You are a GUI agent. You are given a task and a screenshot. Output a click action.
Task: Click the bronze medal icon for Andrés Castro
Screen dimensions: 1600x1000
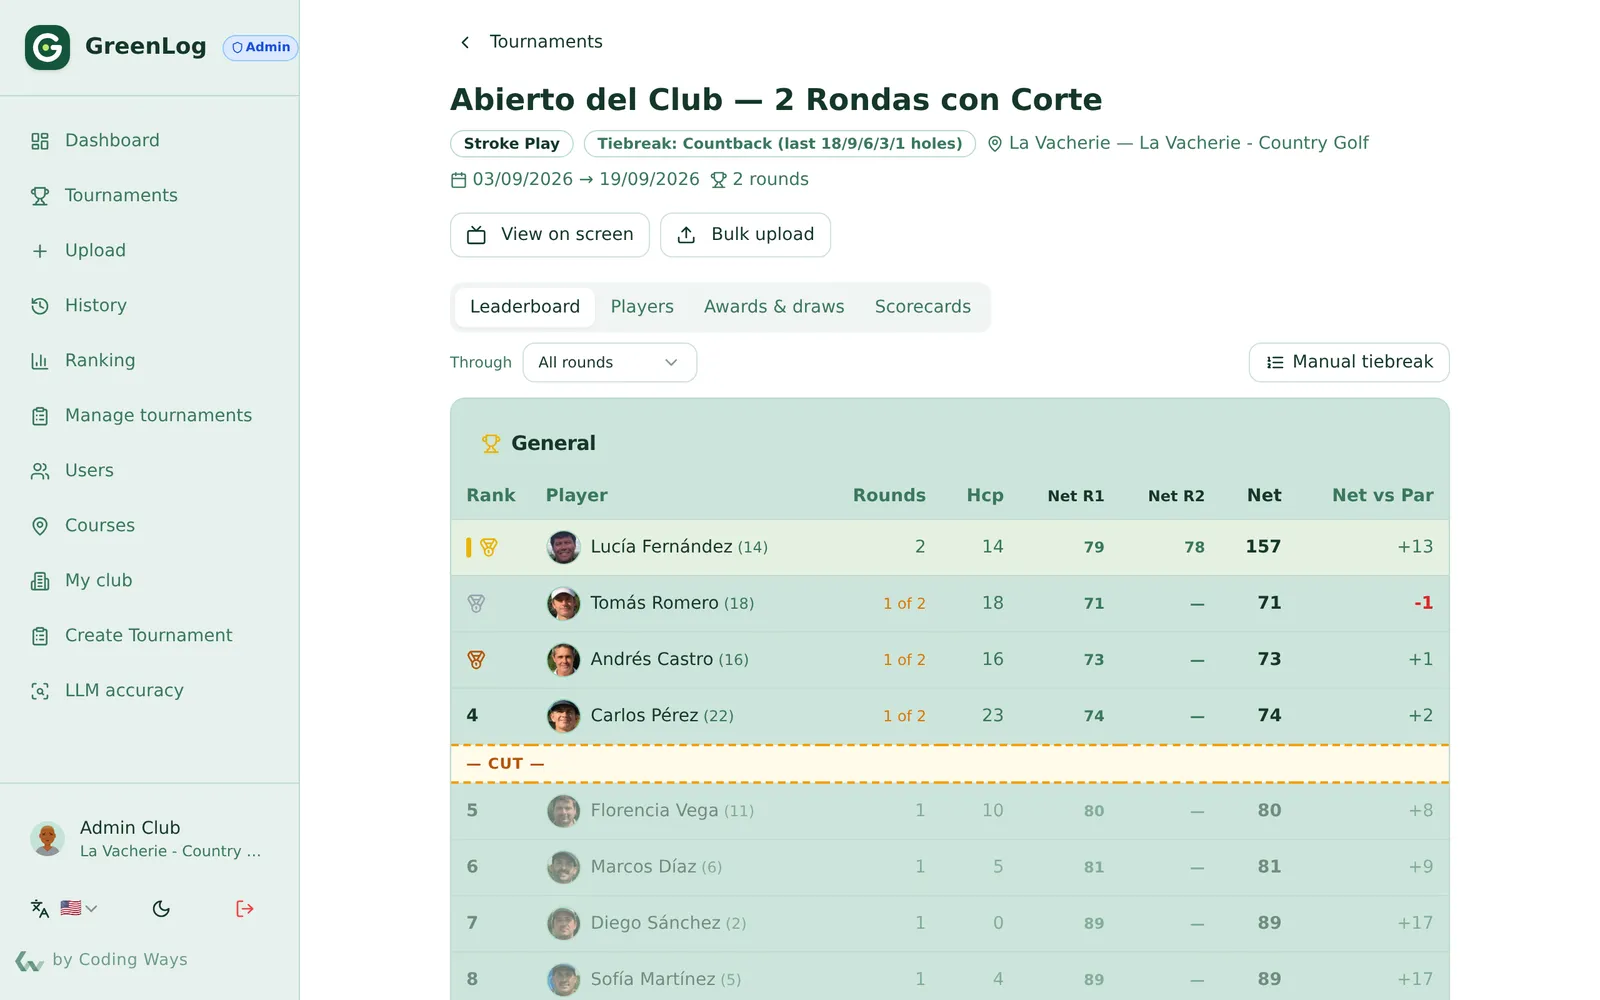pos(476,659)
